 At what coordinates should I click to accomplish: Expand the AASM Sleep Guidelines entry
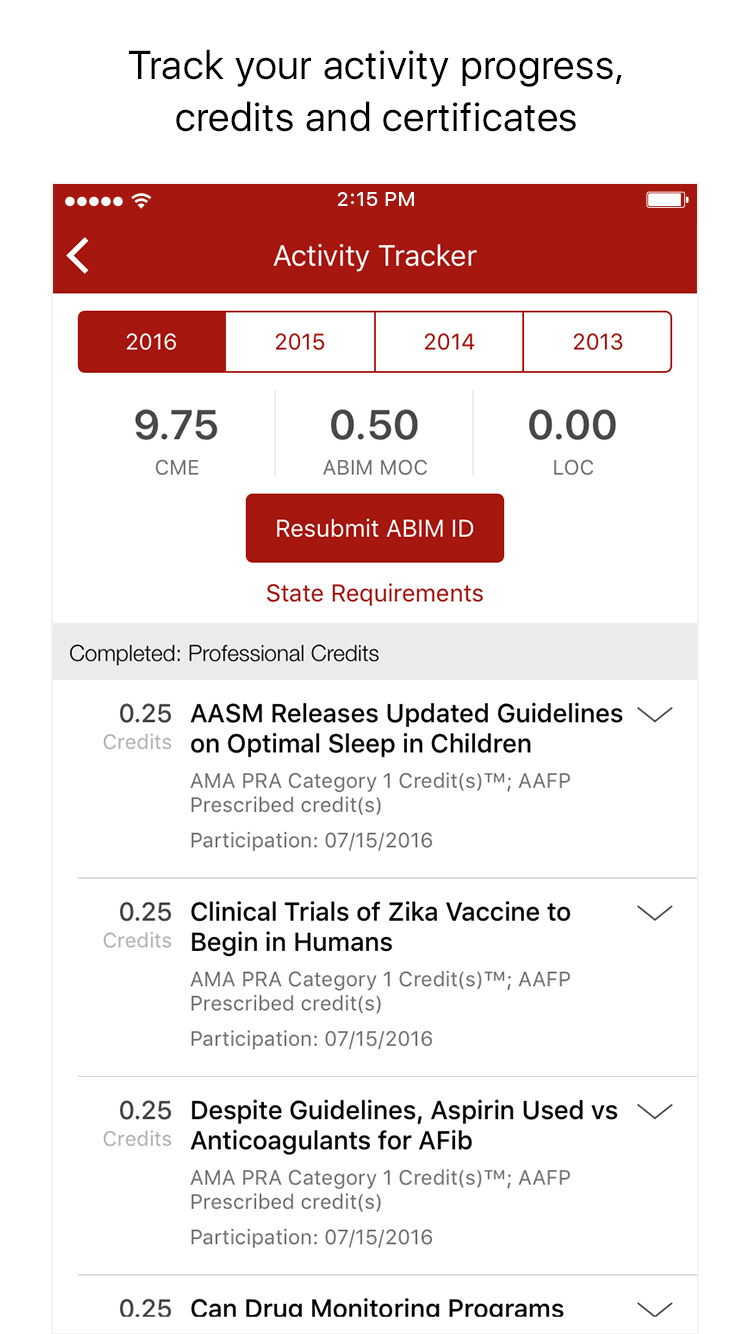[655, 714]
